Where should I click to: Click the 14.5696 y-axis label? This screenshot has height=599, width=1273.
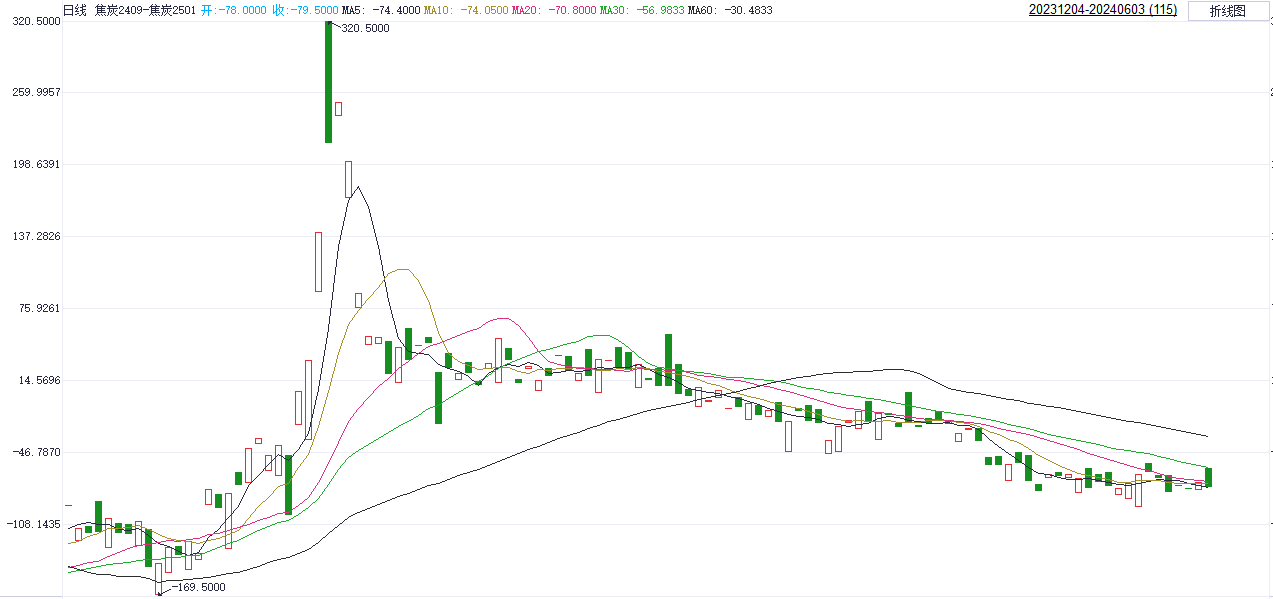(38, 380)
